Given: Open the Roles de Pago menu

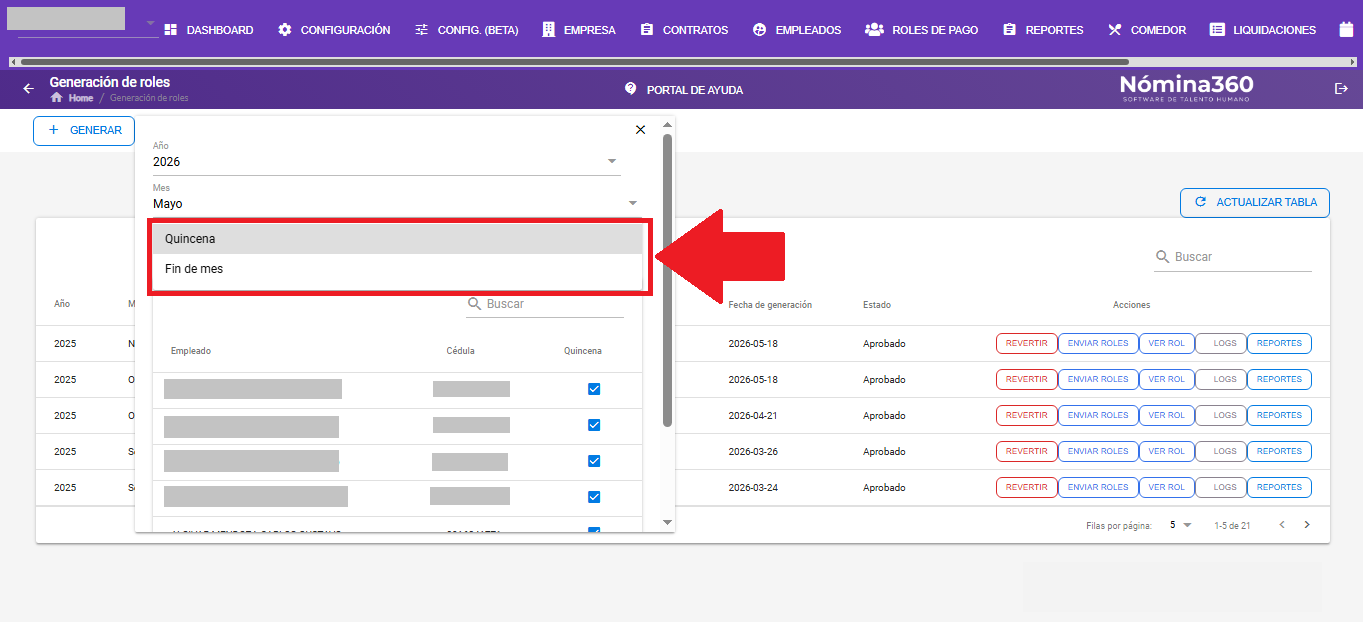Looking at the screenshot, I should tap(921, 30).
